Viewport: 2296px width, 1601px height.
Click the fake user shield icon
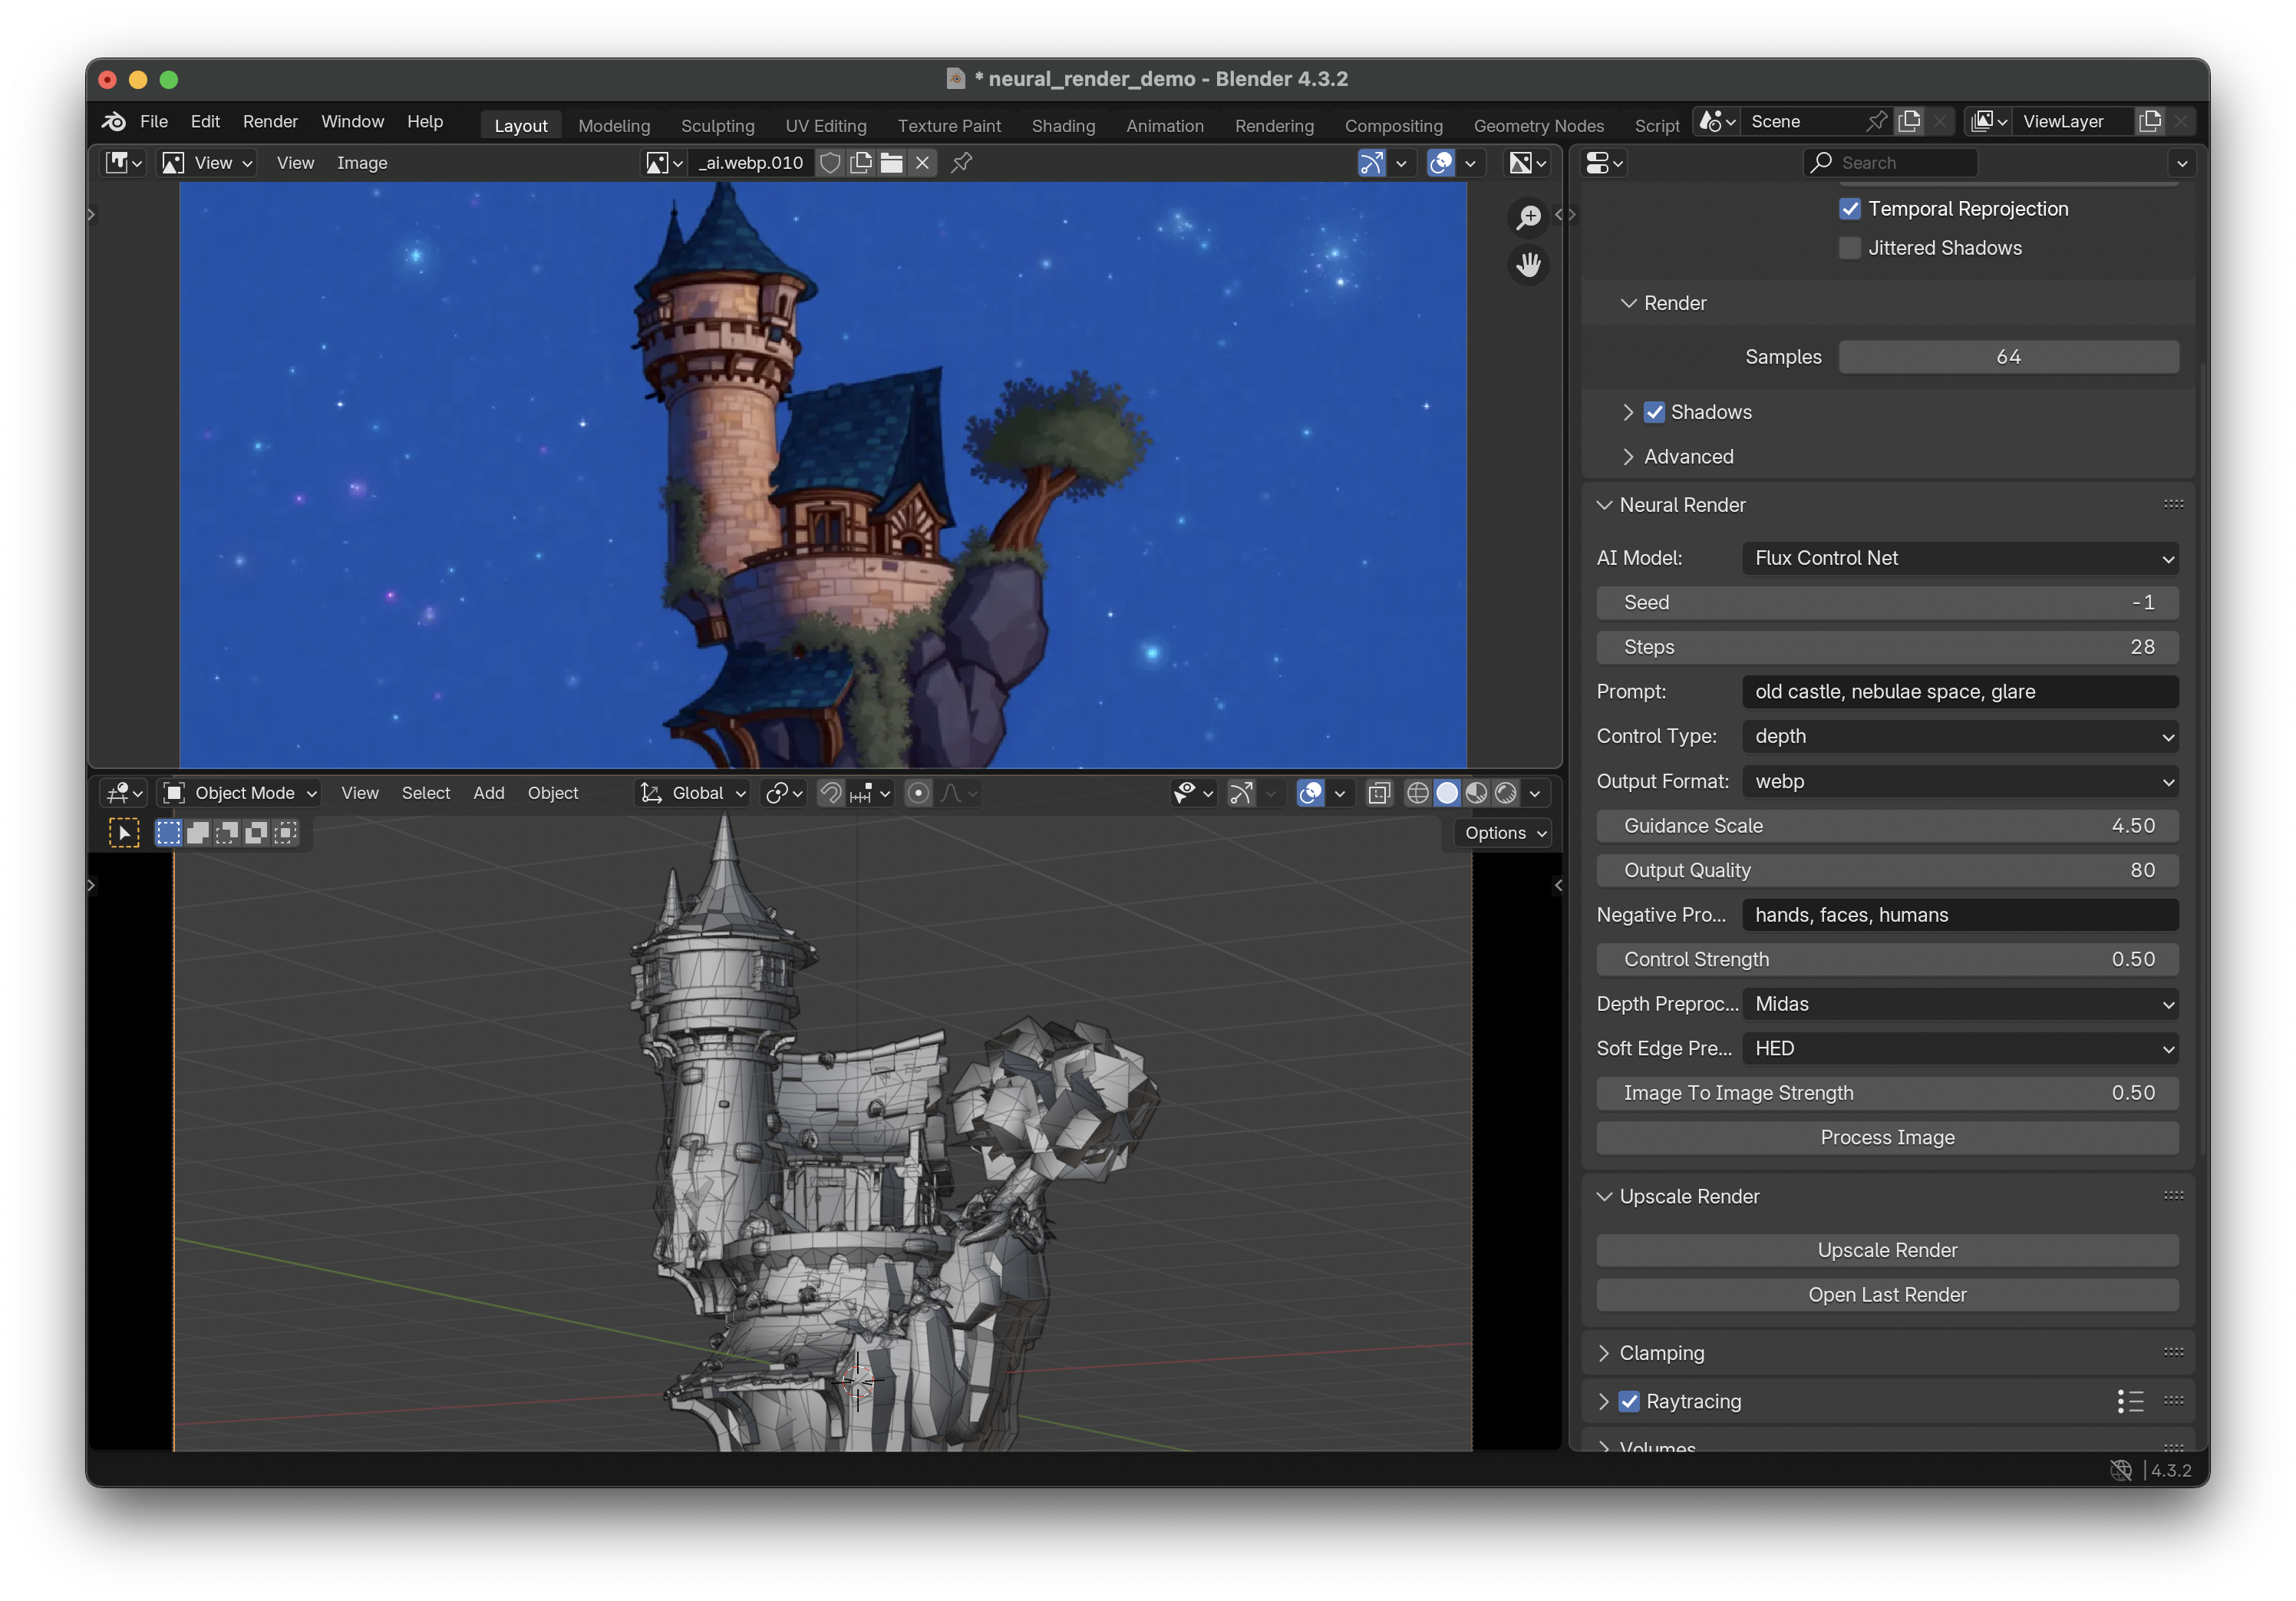[830, 163]
